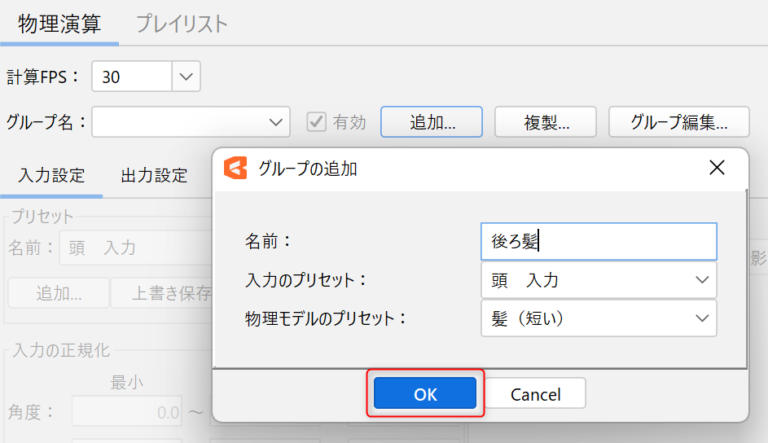The image size is (768, 443).
Task: Switch to the 物理演算 tab
Action: [x=59, y=24]
